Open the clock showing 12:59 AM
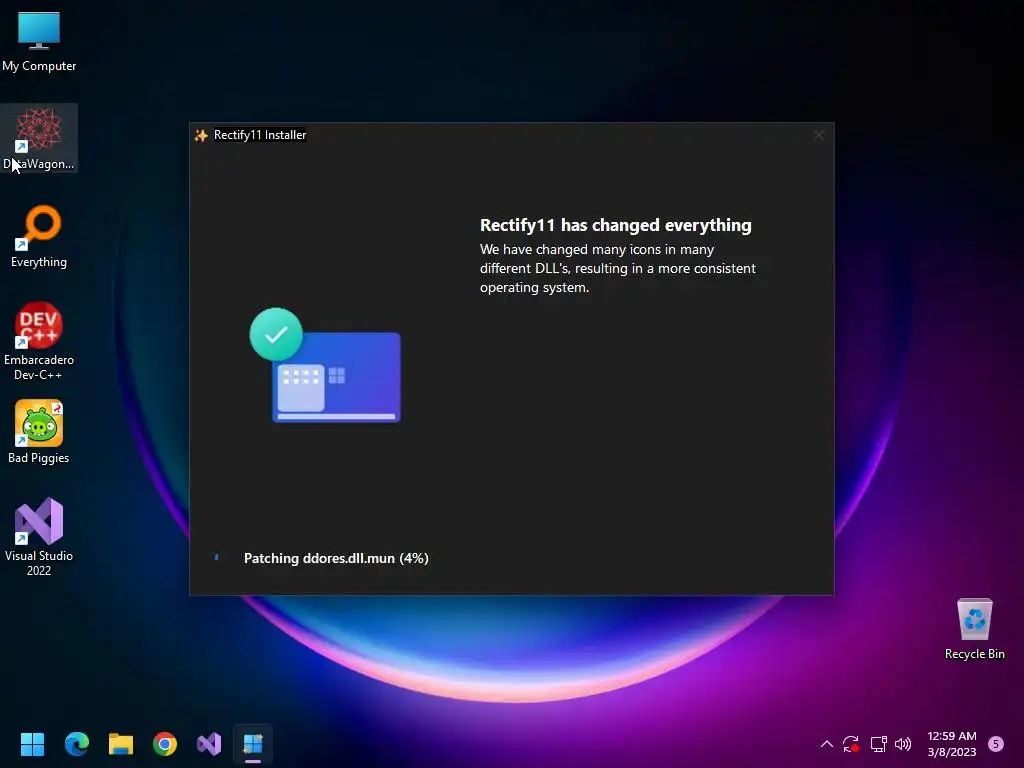 952,744
